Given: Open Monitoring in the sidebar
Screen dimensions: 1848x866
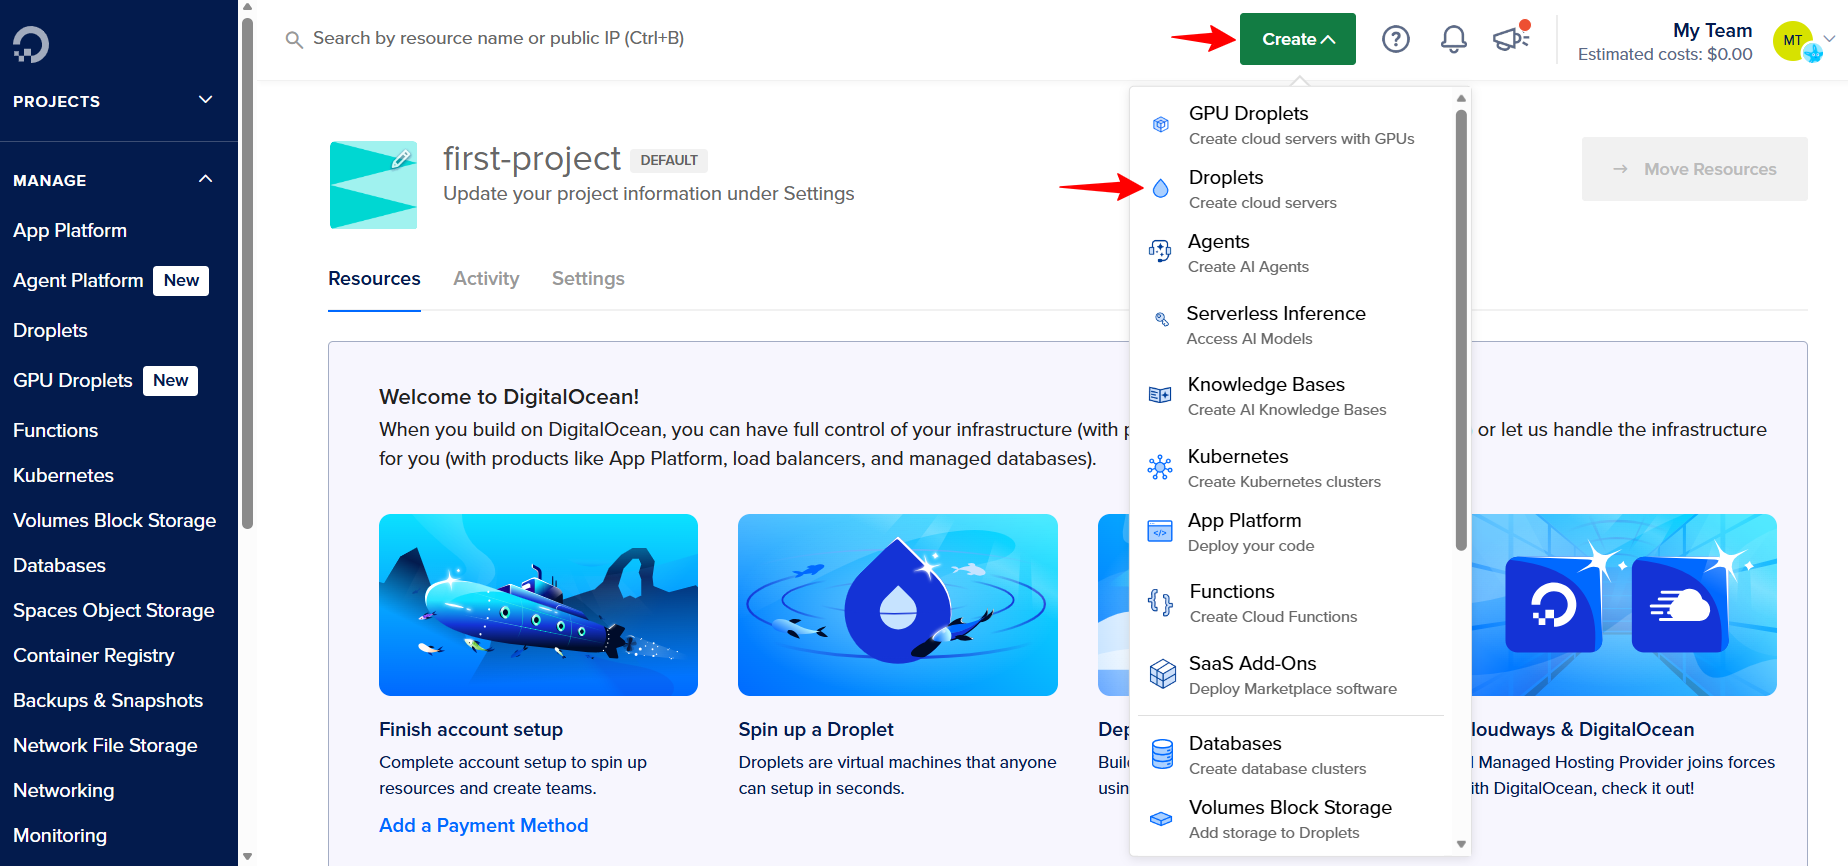Looking at the screenshot, I should [x=60, y=835].
